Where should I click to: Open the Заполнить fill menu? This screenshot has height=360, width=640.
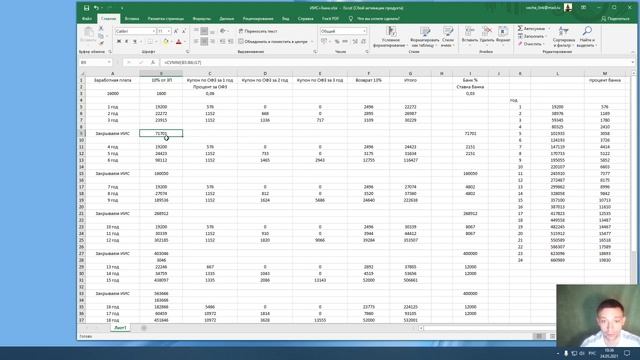tap(532, 36)
